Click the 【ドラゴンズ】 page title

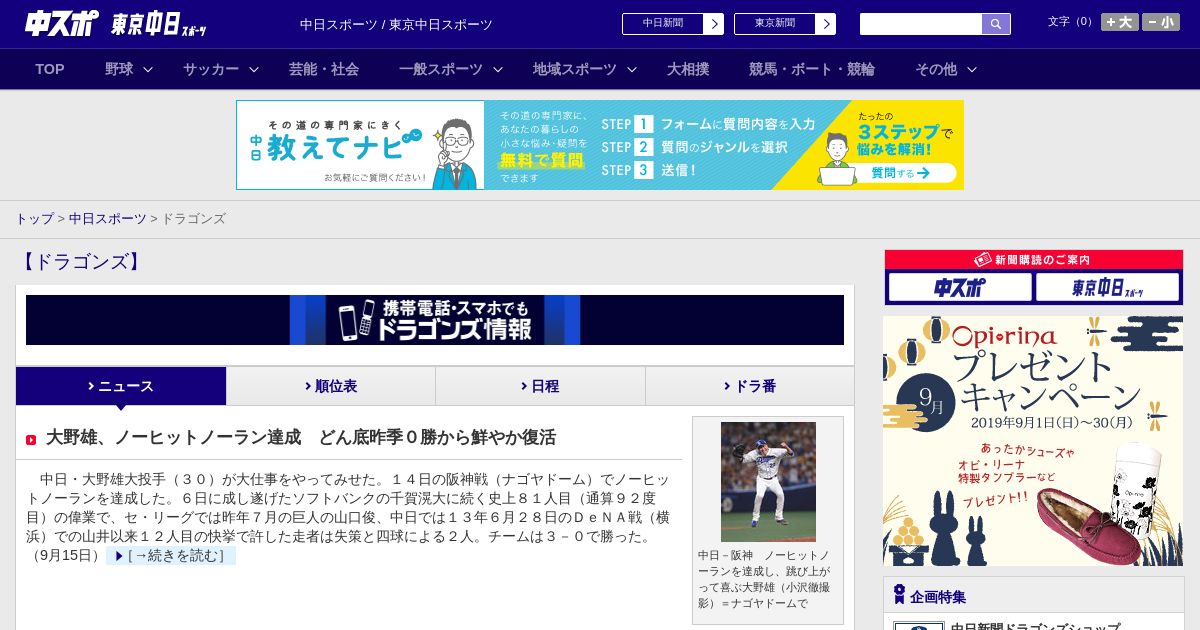point(80,262)
